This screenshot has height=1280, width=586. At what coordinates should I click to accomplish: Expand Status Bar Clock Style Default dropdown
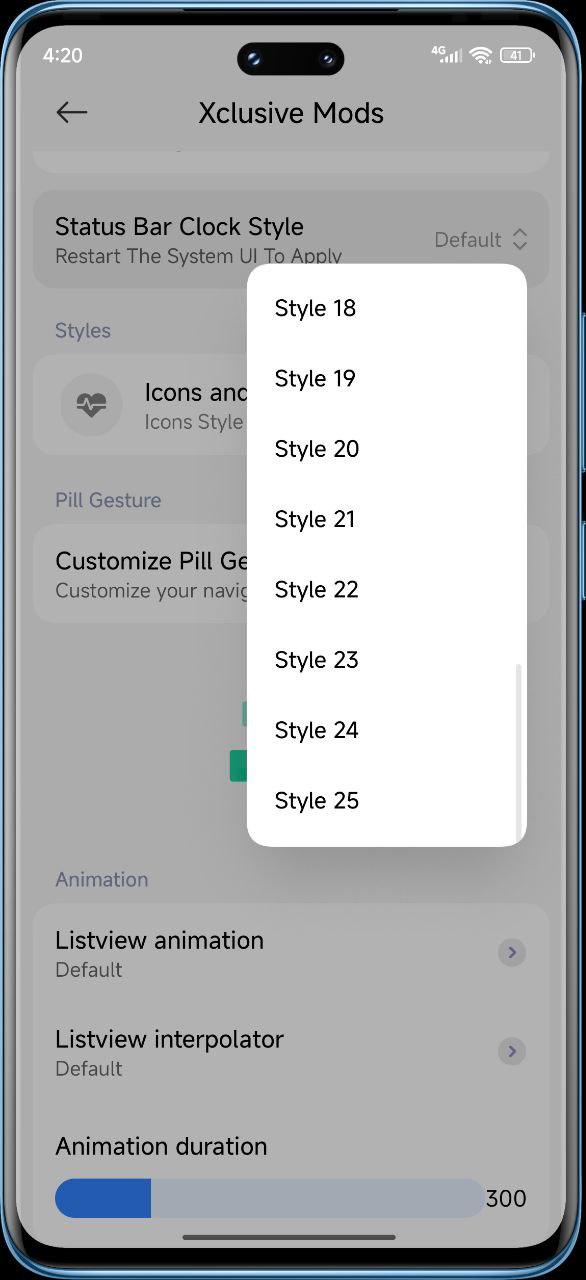(481, 240)
